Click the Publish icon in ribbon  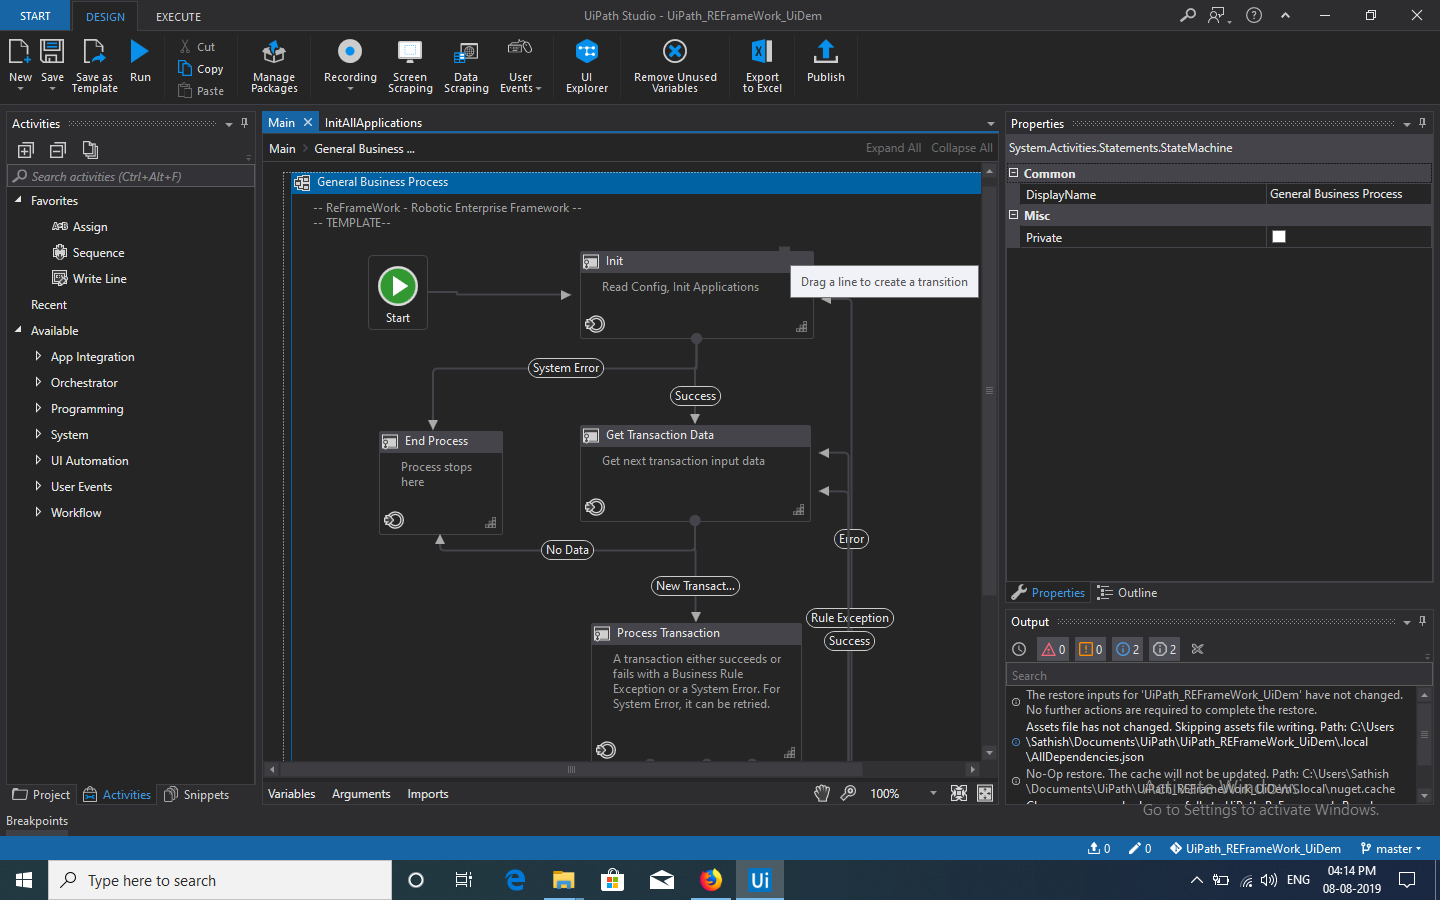pos(825,52)
